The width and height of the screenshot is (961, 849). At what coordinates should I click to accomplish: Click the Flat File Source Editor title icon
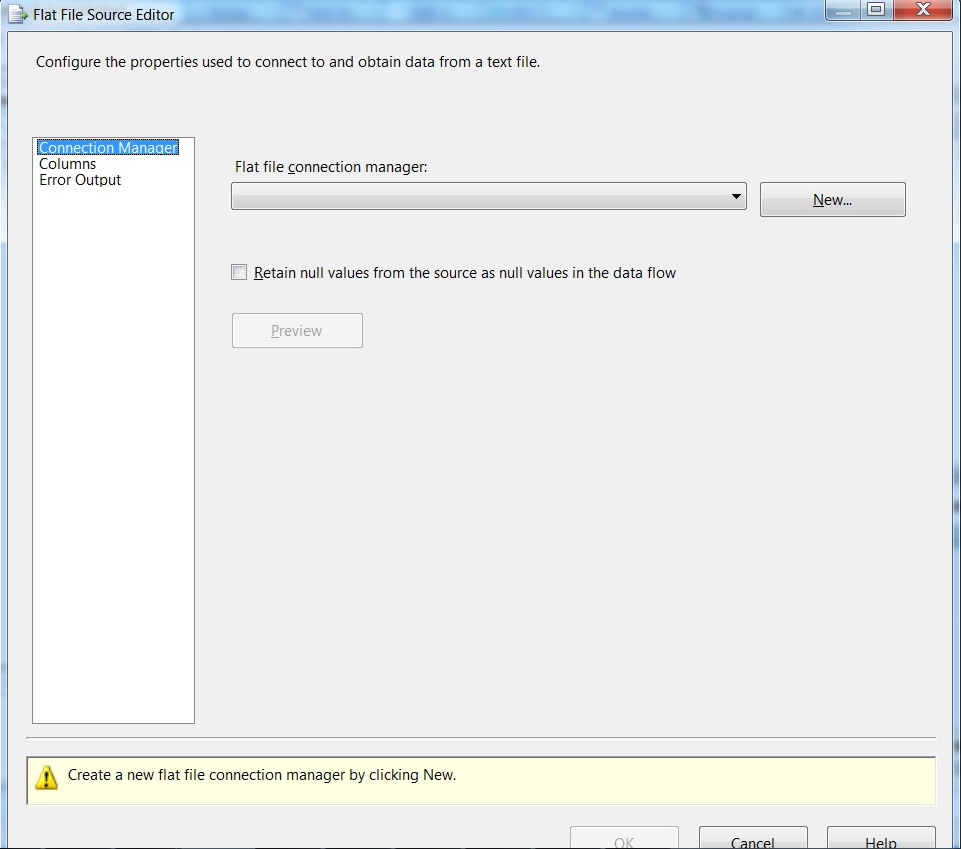pos(18,14)
